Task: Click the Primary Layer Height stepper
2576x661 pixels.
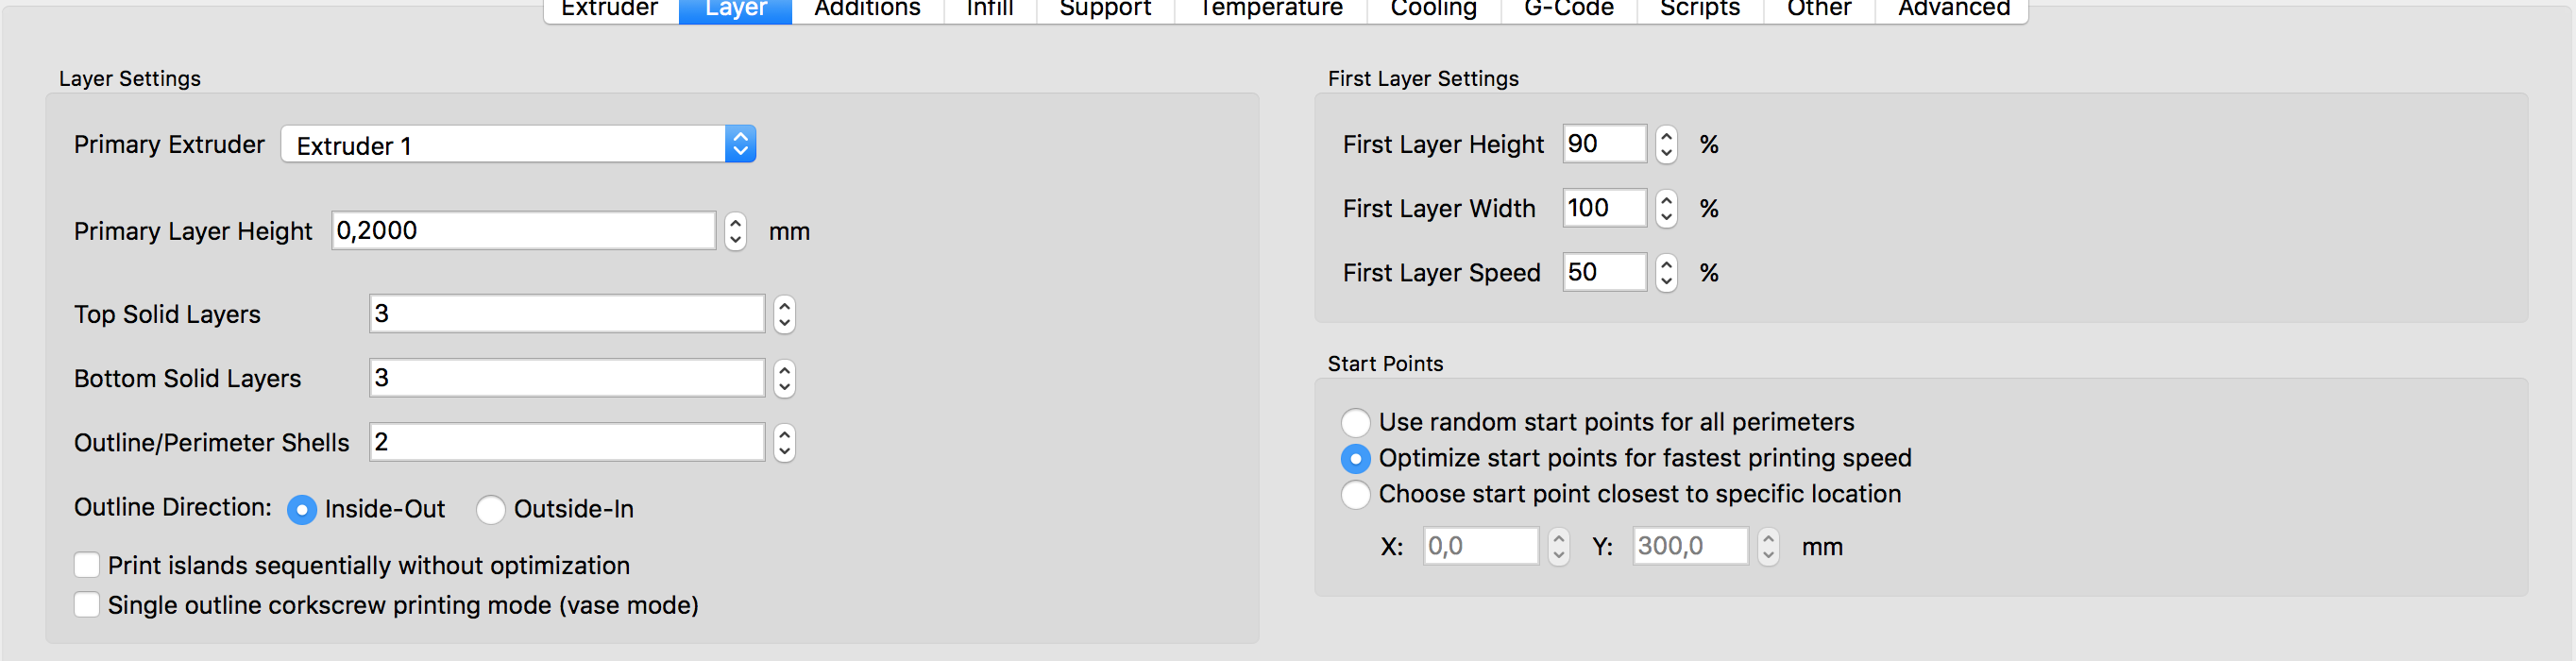Action: [735, 231]
